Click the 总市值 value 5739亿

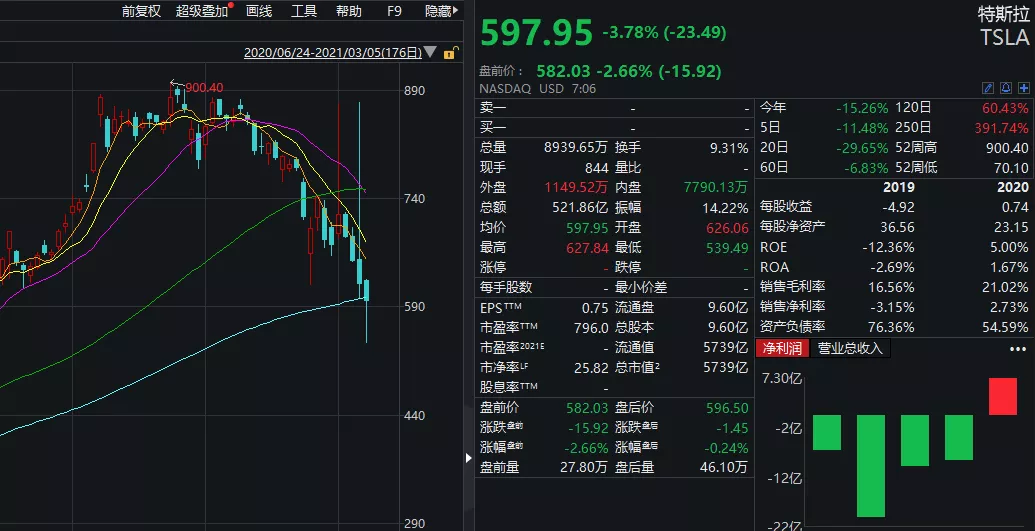click(725, 368)
